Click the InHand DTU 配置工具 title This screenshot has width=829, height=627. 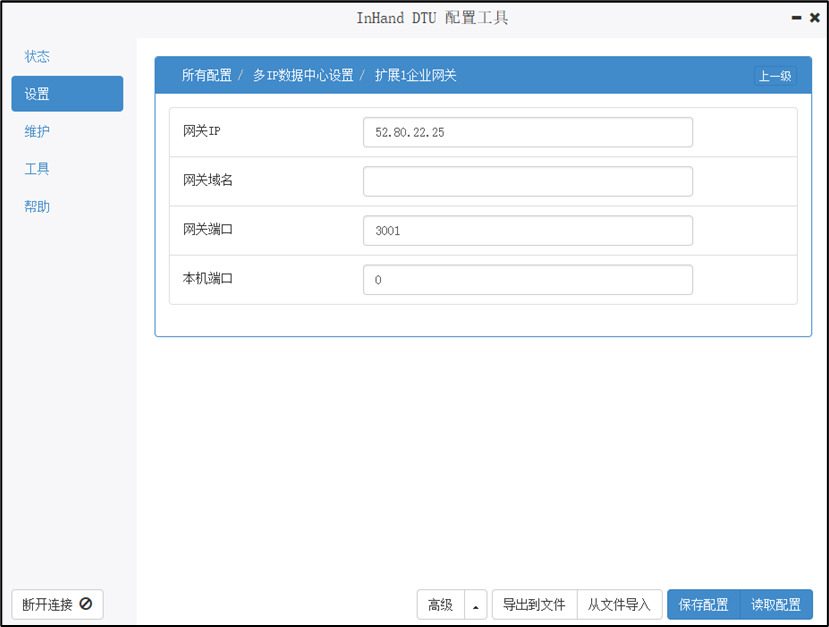(x=432, y=18)
